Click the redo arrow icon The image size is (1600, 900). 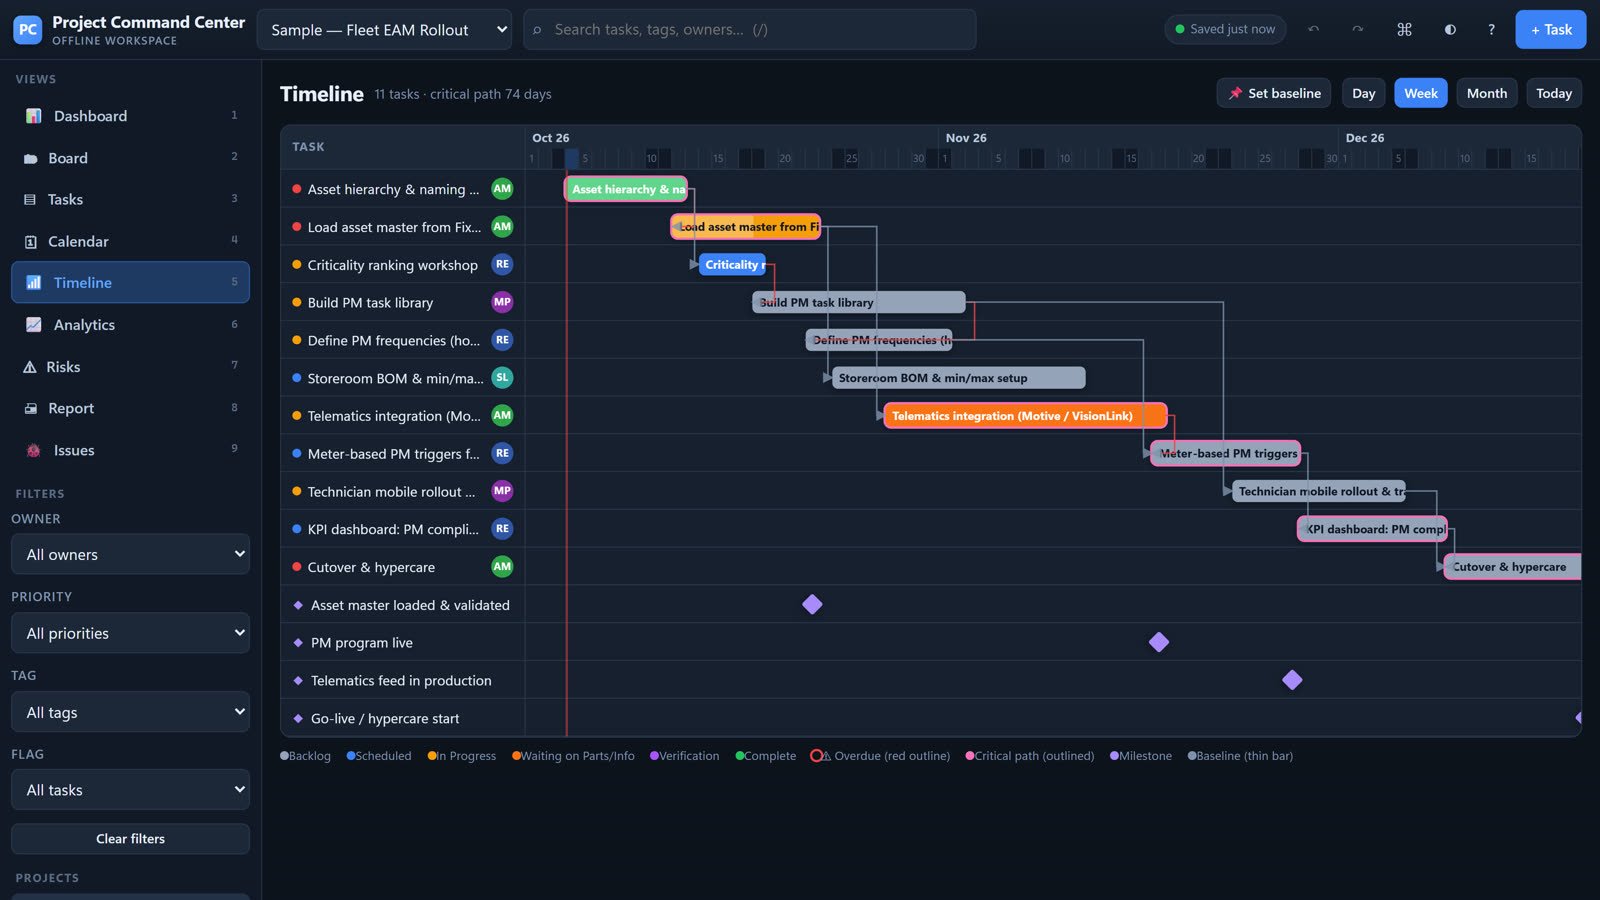[x=1357, y=29]
